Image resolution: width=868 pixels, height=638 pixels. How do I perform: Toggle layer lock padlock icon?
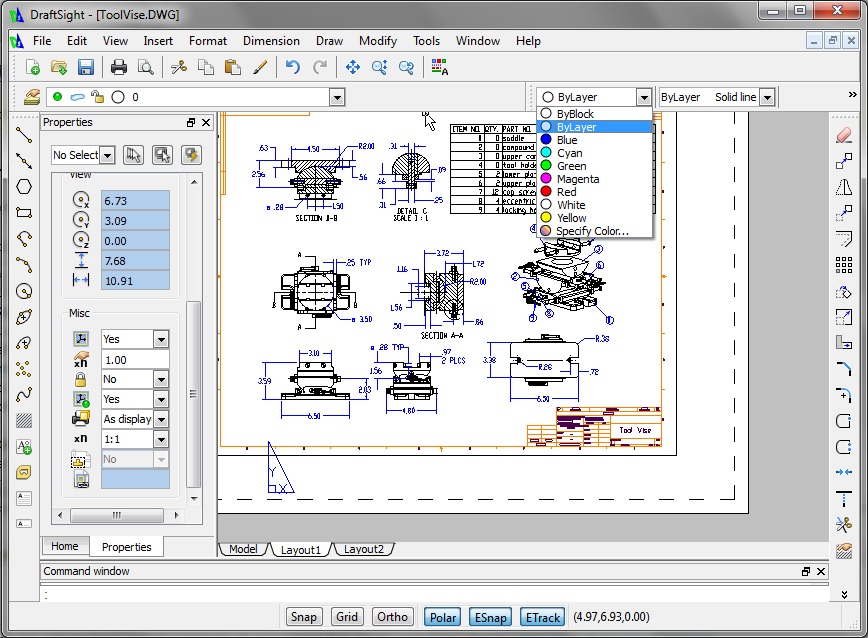97,97
